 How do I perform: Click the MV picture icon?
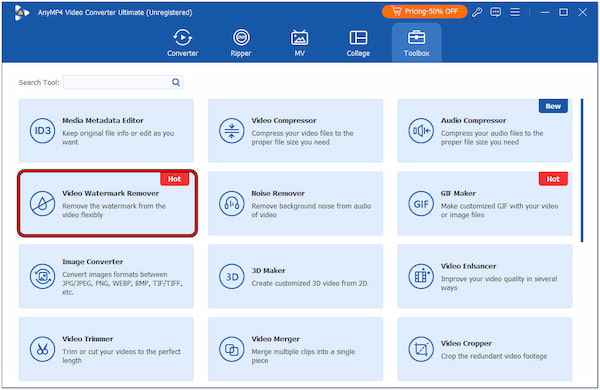[x=299, y=38]
